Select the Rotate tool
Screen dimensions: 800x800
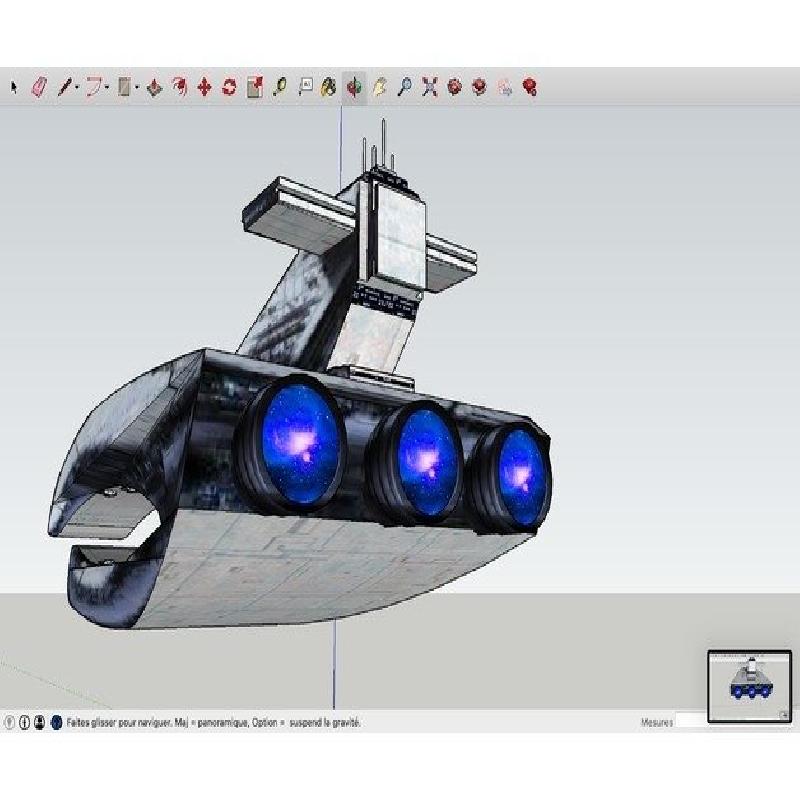pyautogui.click(x=230, y=87)
